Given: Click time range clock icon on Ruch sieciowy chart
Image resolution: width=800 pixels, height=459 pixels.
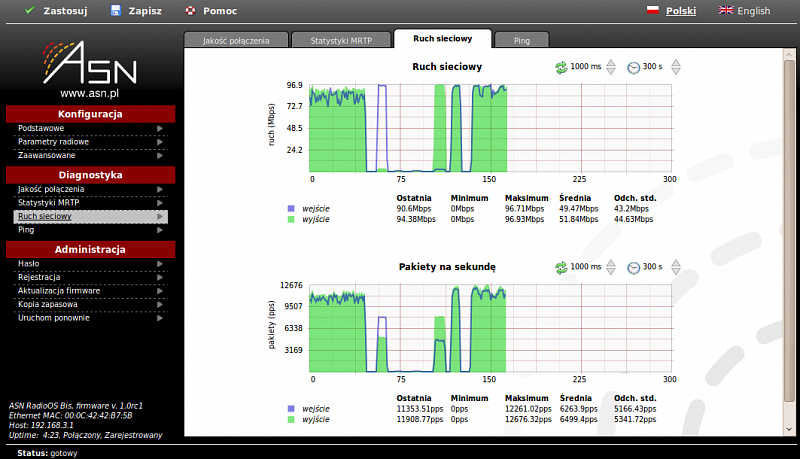Looking at the screenshot, I should [633, 67].
